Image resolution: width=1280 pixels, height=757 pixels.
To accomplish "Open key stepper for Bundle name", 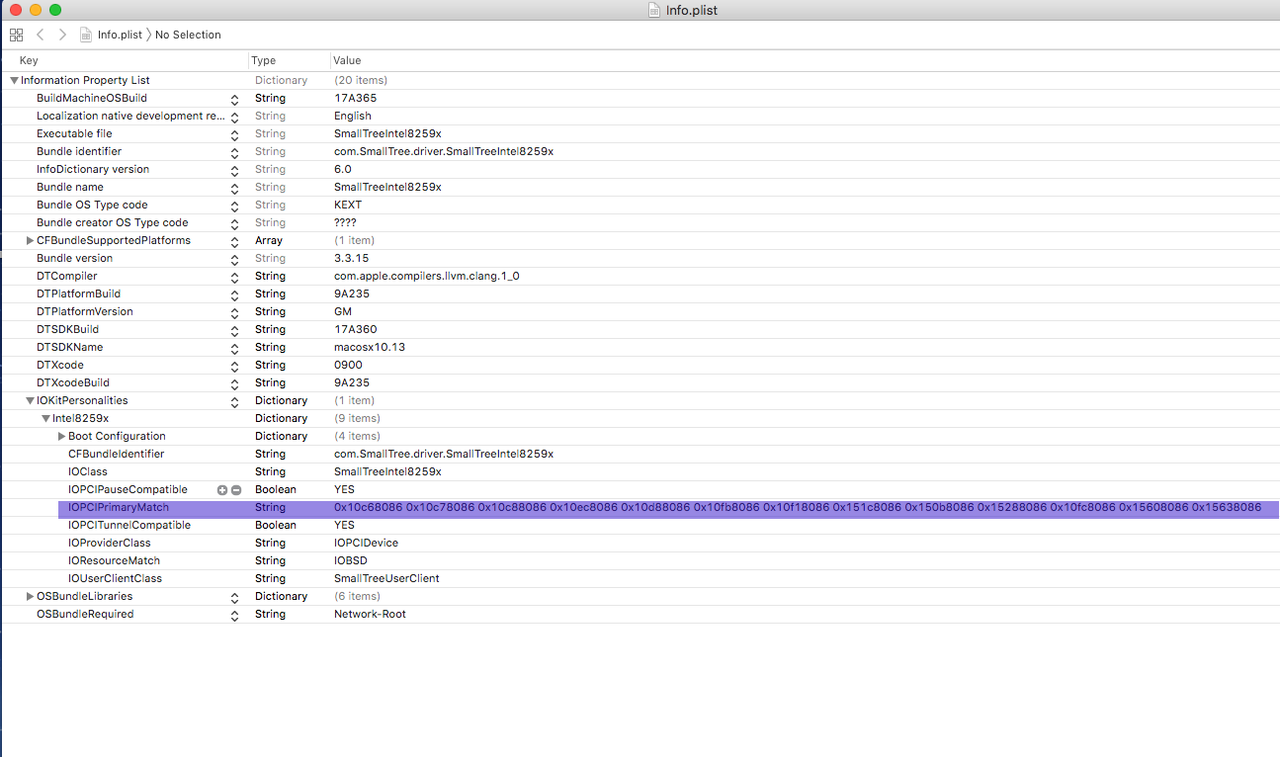I will 234,188.
